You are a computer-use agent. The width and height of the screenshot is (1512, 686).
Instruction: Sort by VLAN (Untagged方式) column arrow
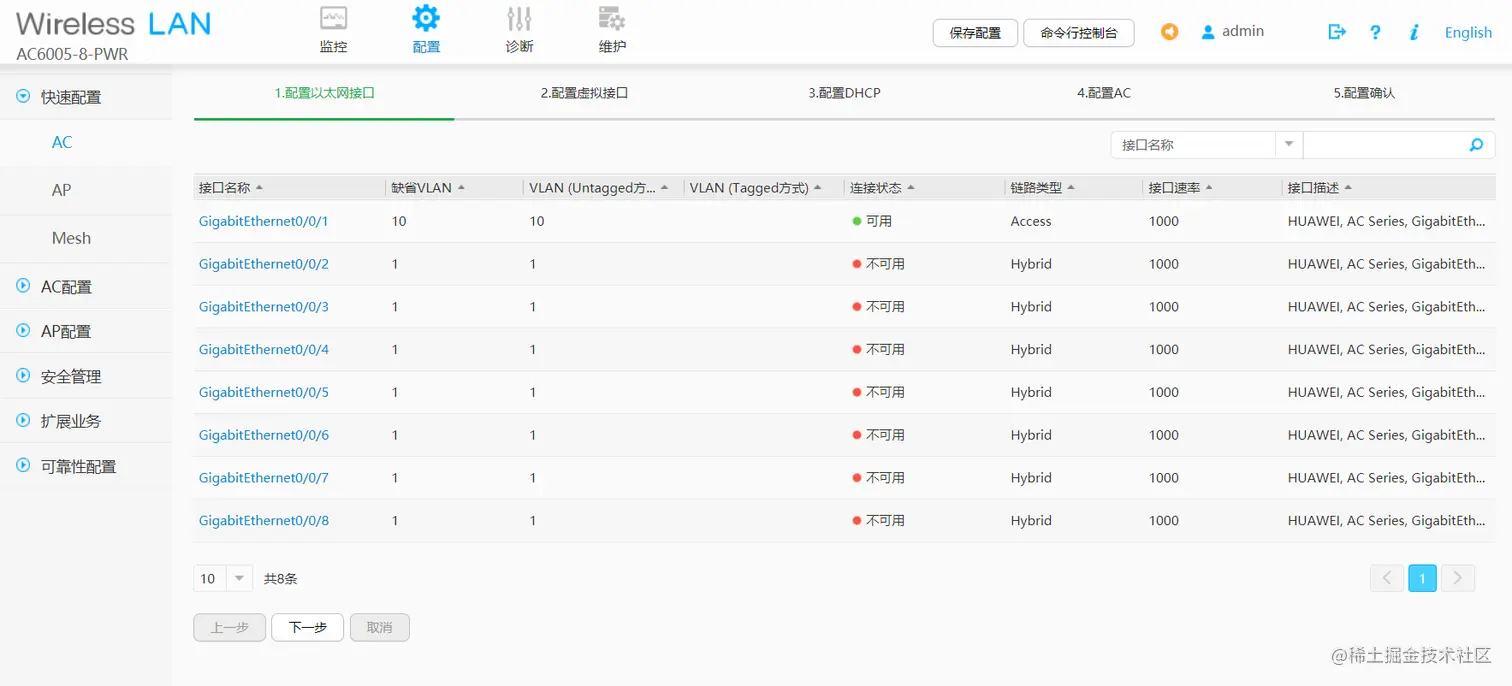coord(665,187)
